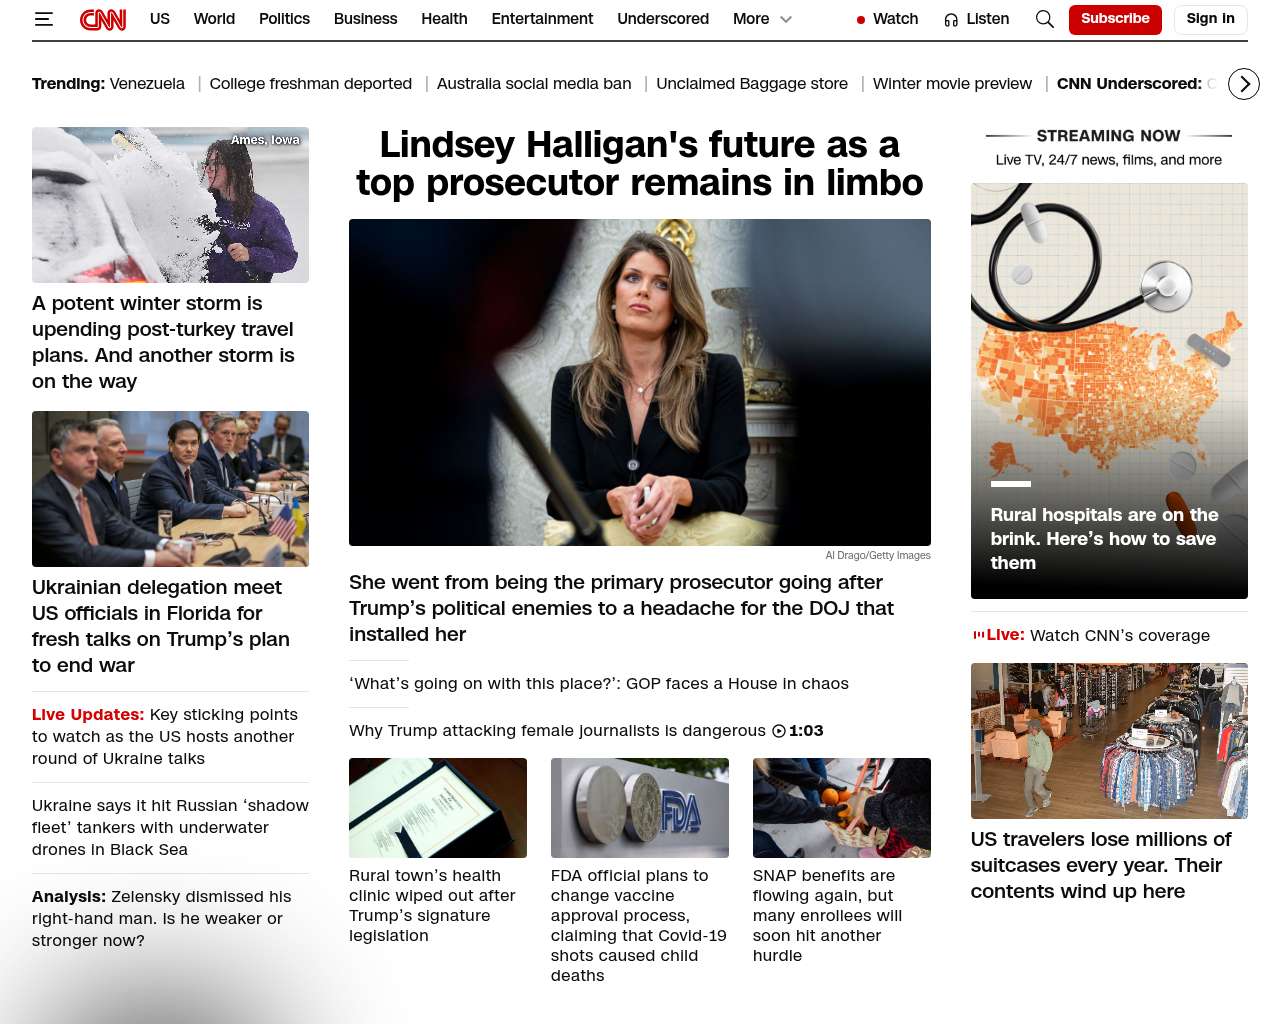Click the 'Ames, Iowa' photo location label
Viewport: 1280px width, 1024px height.
[265, 140]
